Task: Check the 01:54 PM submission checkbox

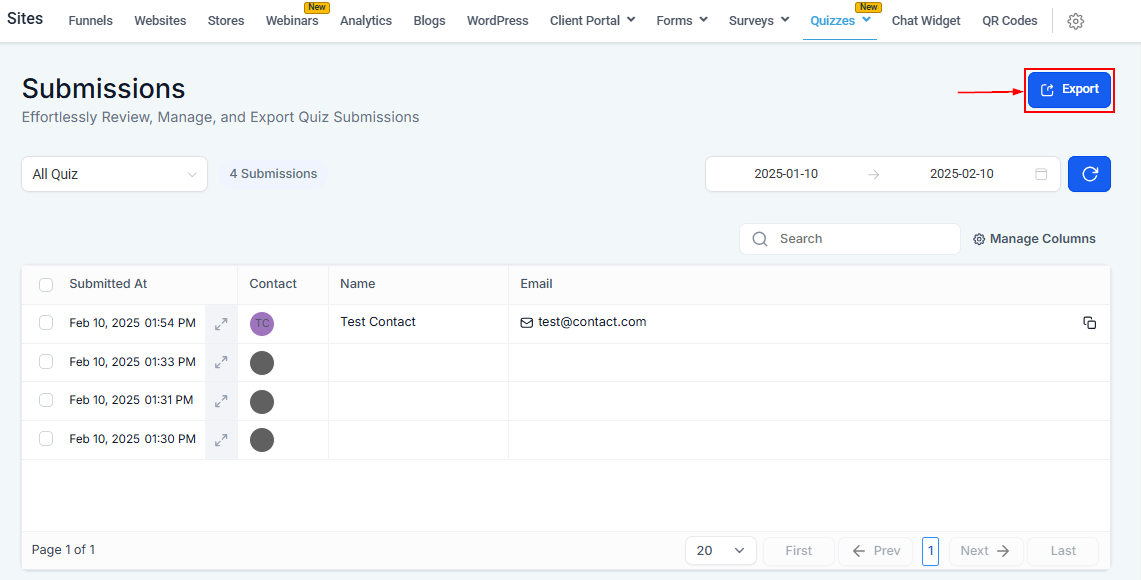Action: pyautogui.click(x=46, y=322)
